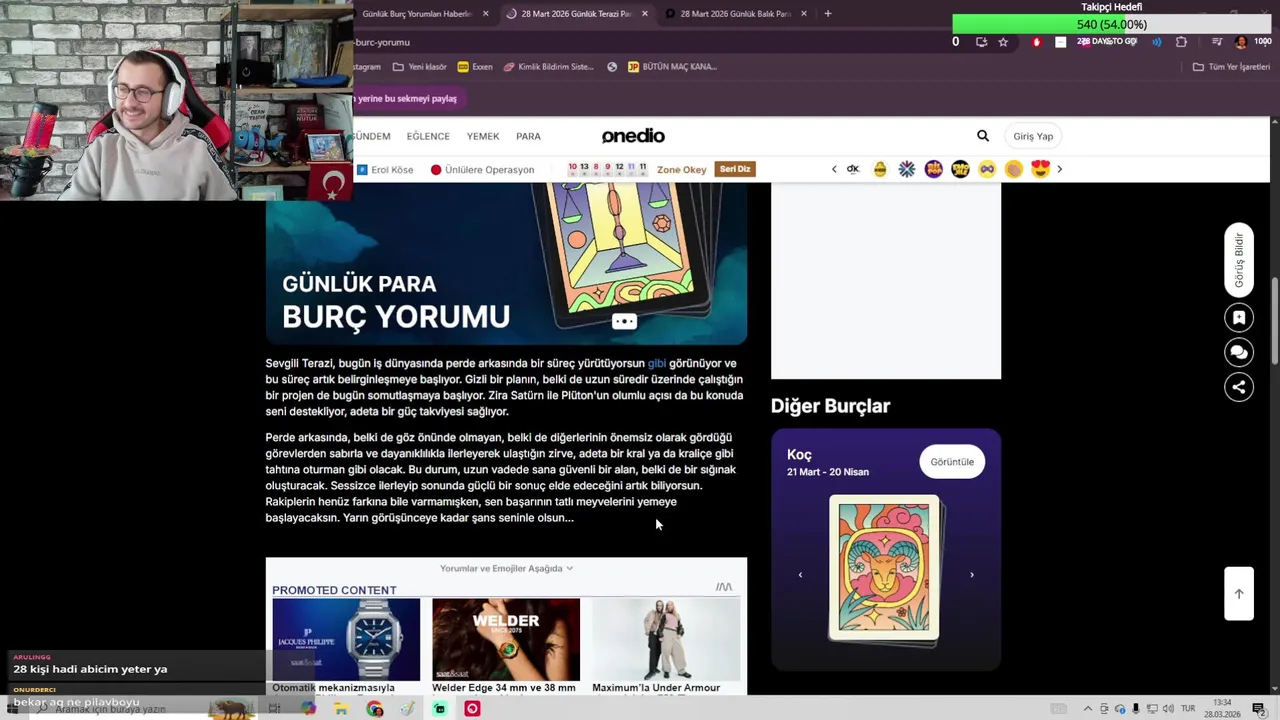Click the 'Giriş Yap' button
The height and width of the screenshot is (720, 1280).
point(1033,136)
